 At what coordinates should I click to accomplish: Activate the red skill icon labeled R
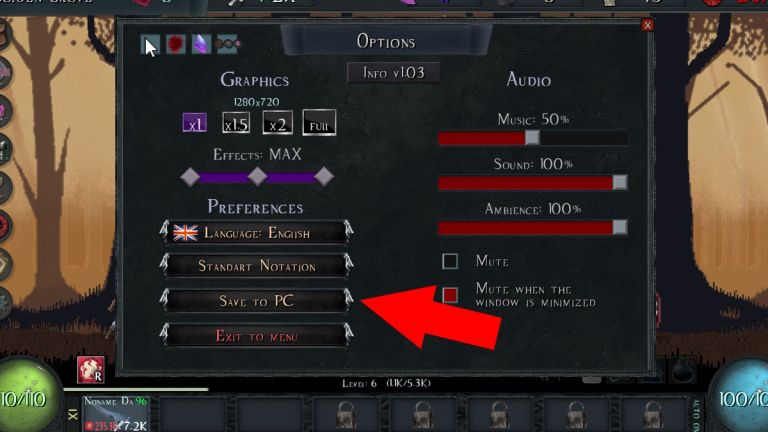click(91, 369)
